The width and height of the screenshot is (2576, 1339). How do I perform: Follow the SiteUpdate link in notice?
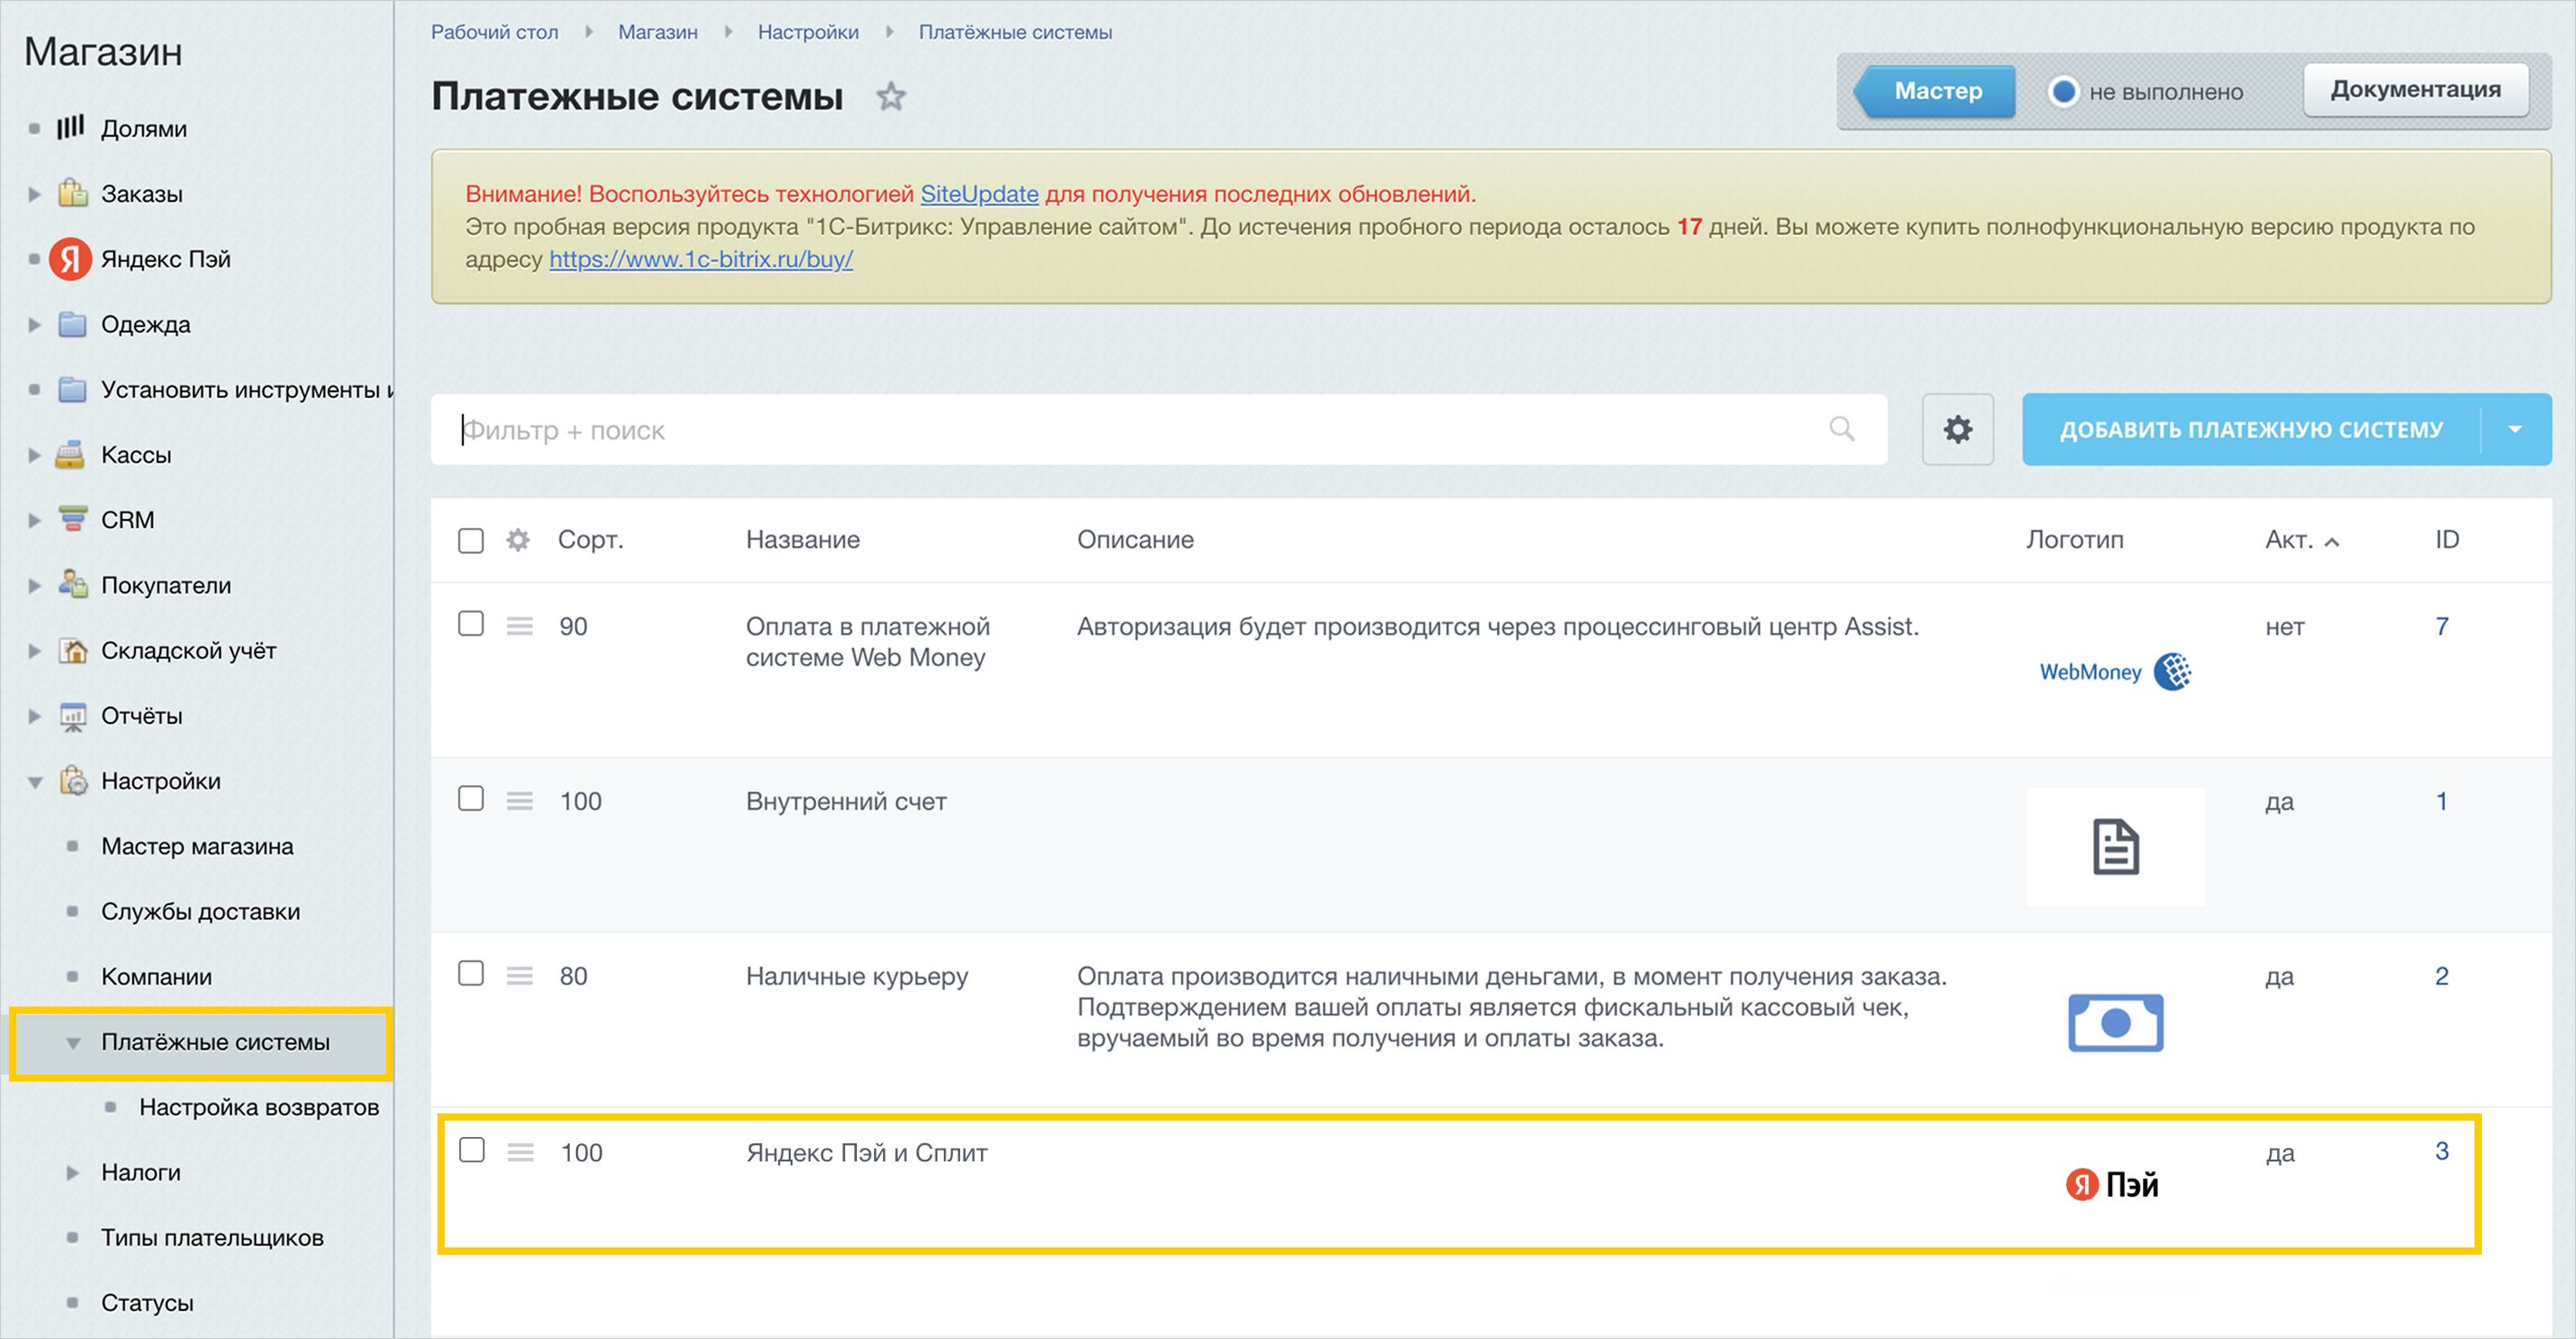click(x=978, y=193)
